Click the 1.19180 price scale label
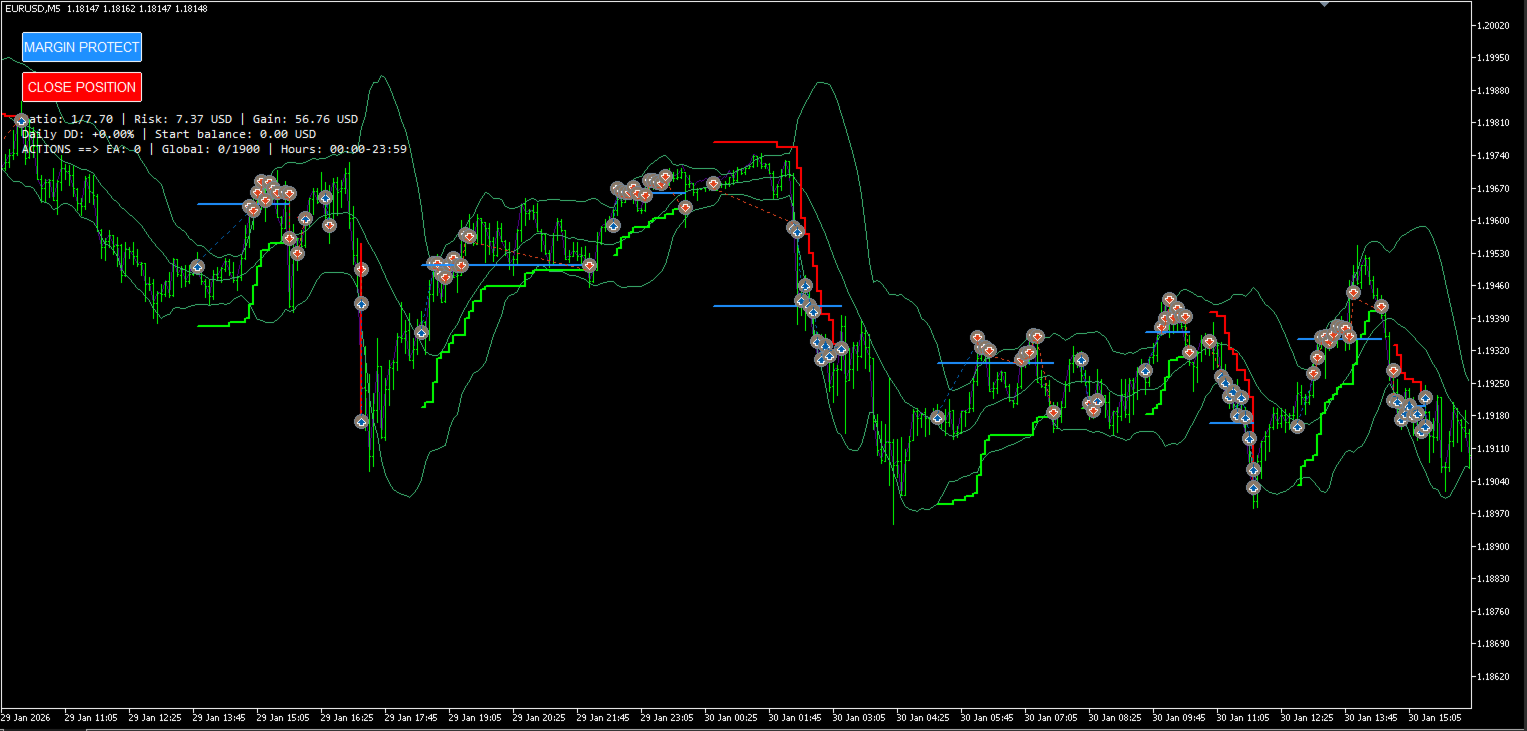This screenshot has width=1527, height=731. tap(1492, 416)
